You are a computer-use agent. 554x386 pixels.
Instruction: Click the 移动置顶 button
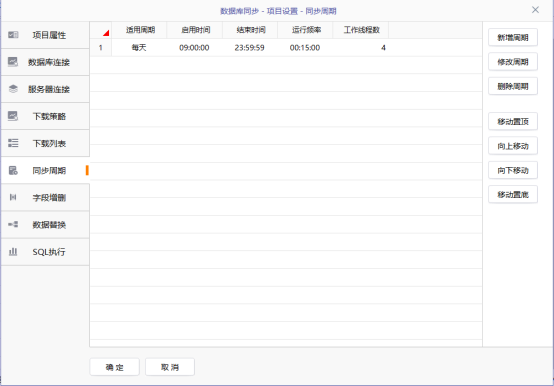click(x=513, y=121)
